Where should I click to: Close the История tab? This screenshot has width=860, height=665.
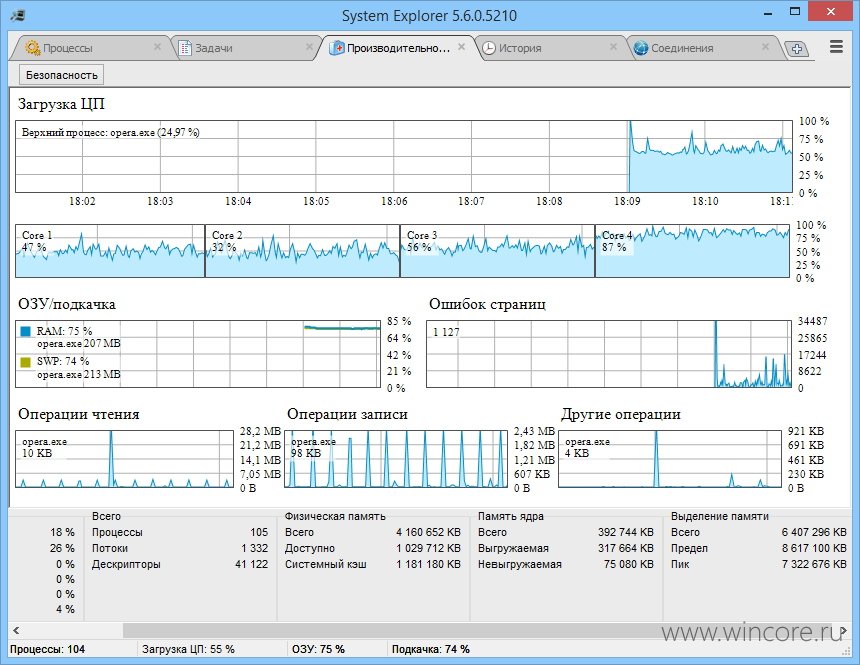click(x=614, y=47)
